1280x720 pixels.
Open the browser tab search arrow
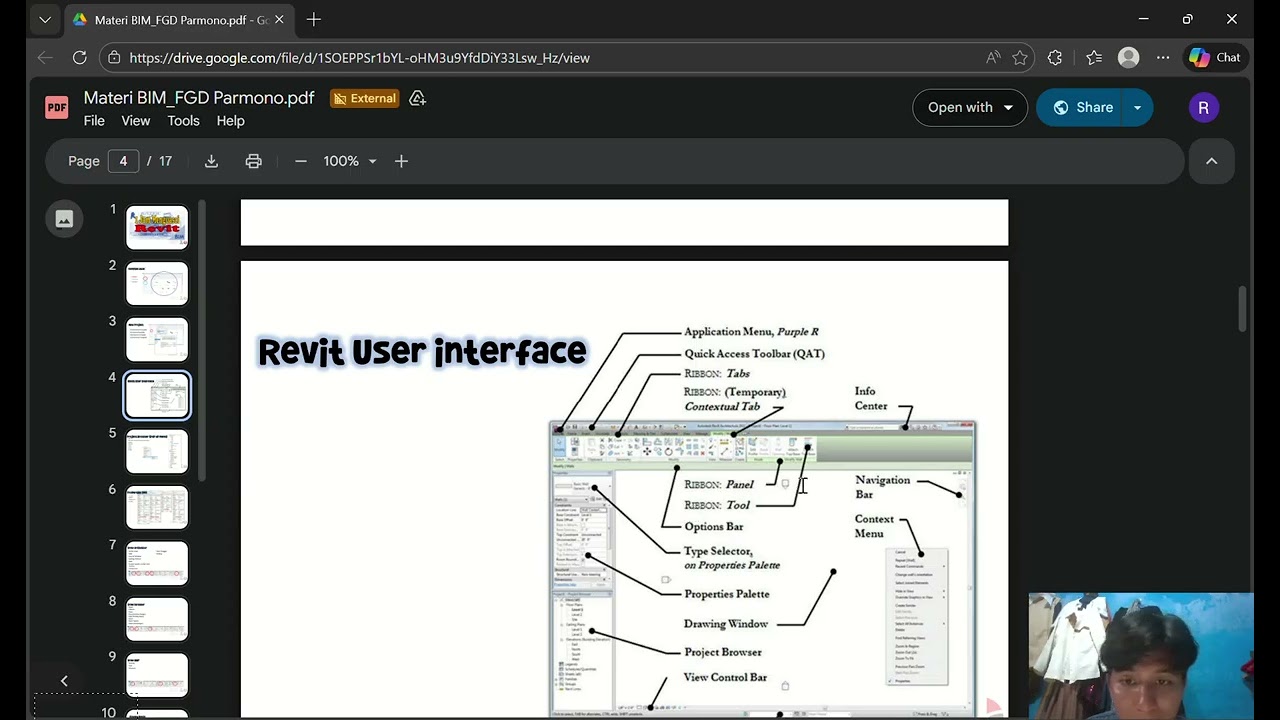click(x=45, y=19)
